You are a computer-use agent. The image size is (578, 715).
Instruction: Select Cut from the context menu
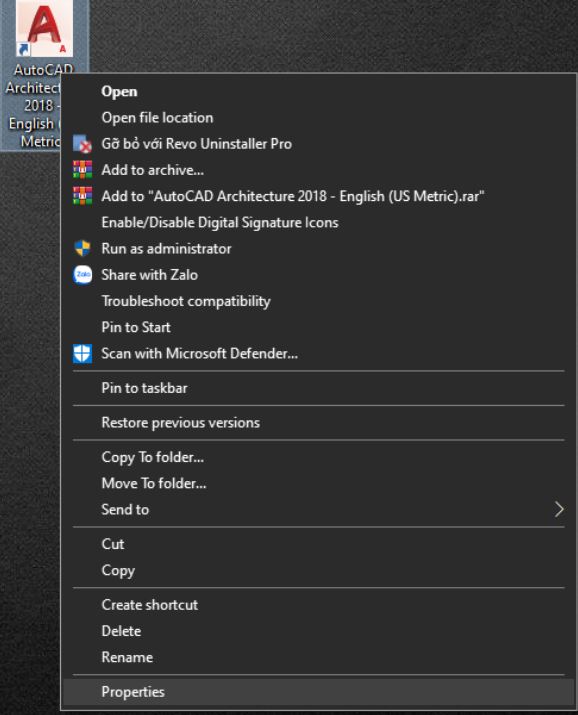pyautogui.click(x=318, y=544)
